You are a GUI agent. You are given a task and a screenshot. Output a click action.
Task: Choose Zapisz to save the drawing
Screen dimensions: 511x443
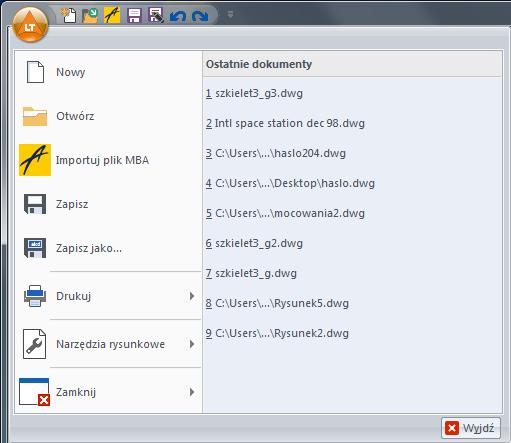pyautogui.click(x=108, y=204)
